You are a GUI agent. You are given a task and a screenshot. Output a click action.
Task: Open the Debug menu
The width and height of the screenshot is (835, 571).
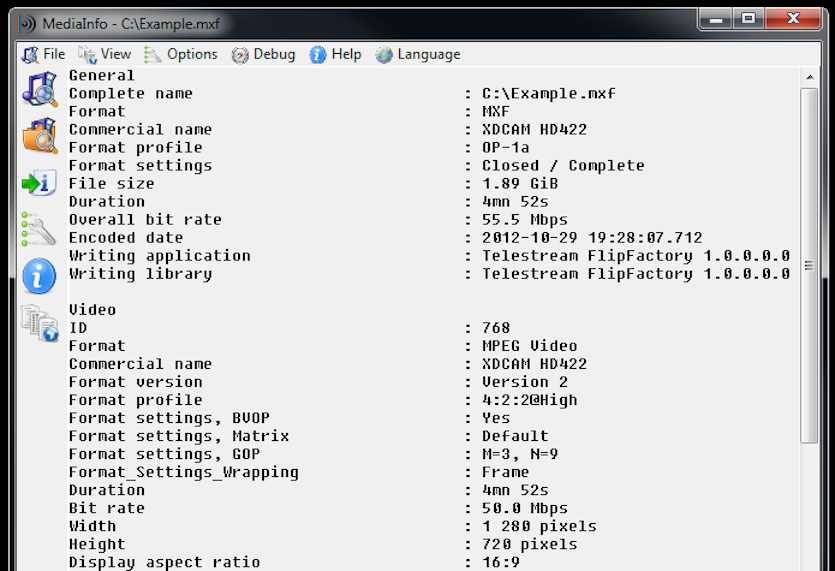point(263,54)
